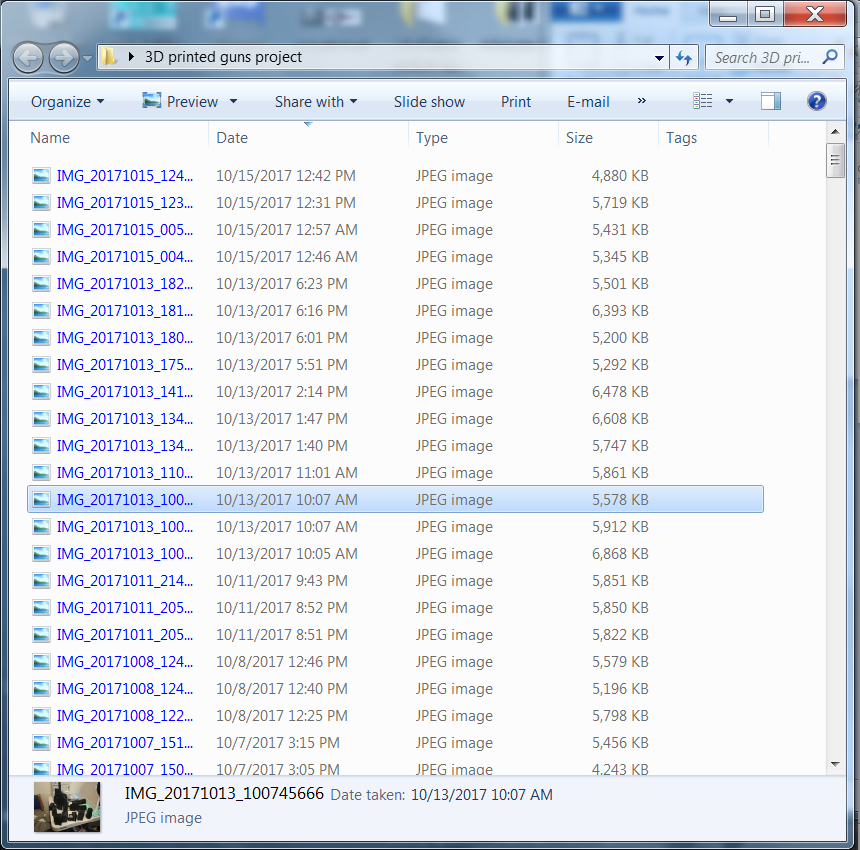
Task: Click image icon of IMG_20171013_180...
Action: [x=42, y=338]
